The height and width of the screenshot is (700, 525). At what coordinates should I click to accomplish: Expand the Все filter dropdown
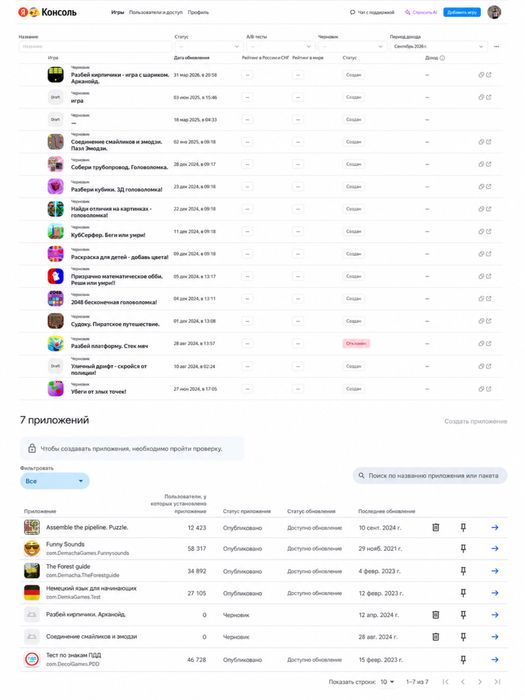54,481
